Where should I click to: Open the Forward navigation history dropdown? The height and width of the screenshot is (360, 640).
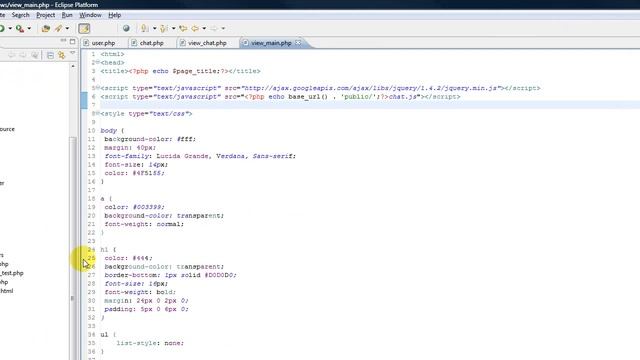[x=223, y=29]
